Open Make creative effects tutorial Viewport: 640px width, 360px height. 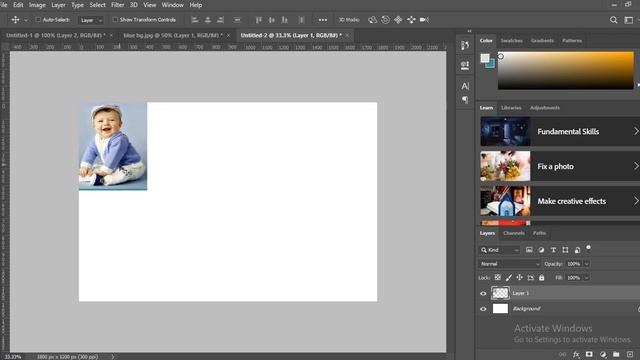pos(560,201)
